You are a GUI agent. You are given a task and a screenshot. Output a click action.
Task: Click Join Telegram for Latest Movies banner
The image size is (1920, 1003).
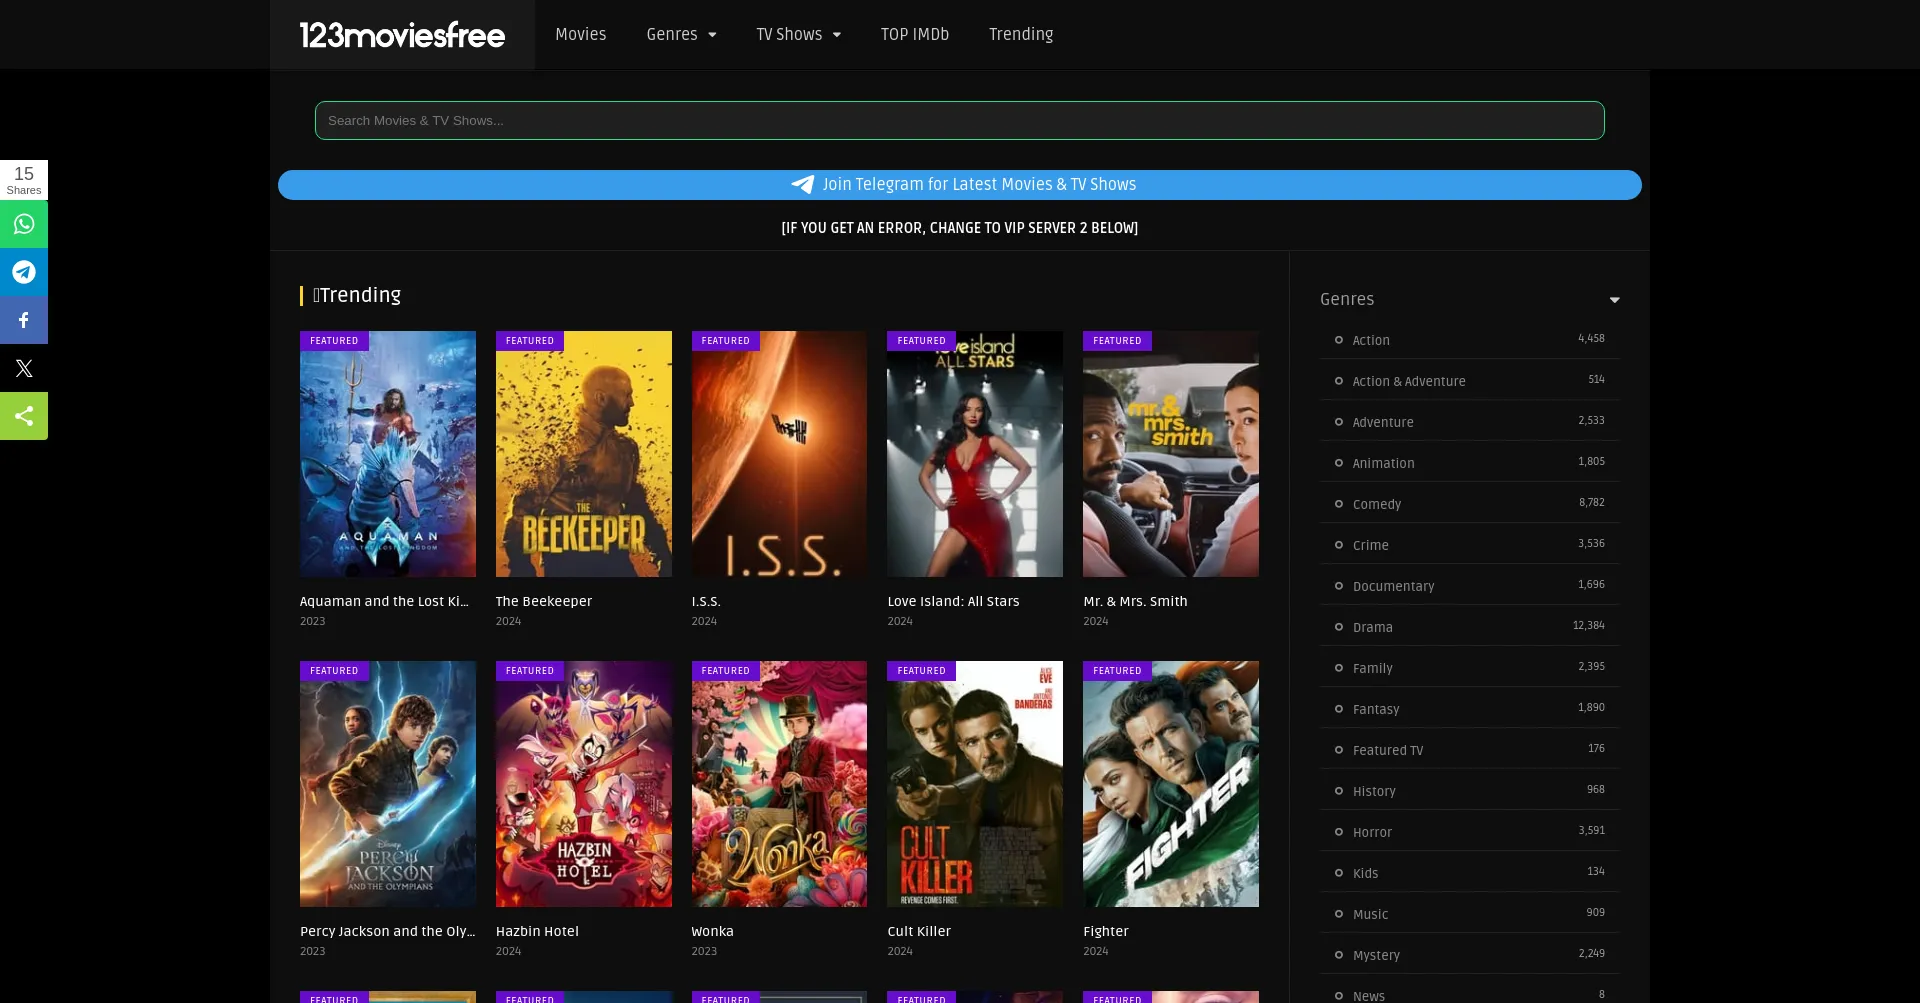click(960, 185)
